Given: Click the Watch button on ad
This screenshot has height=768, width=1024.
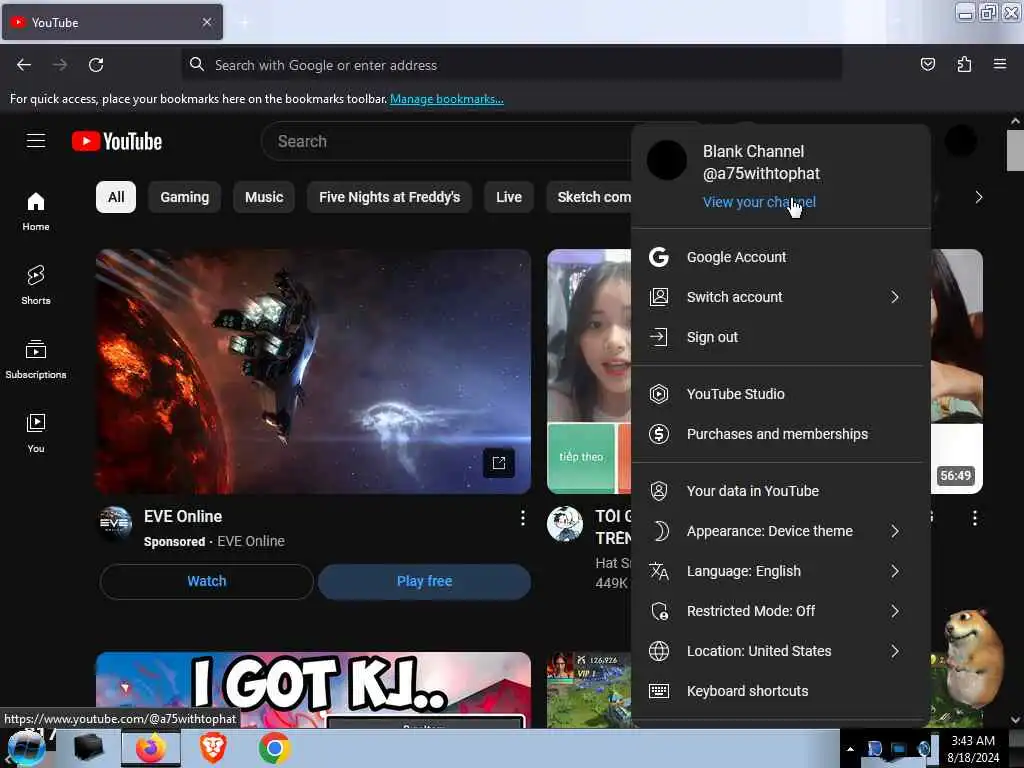Looking at the screenshot, I should (207, 581).
